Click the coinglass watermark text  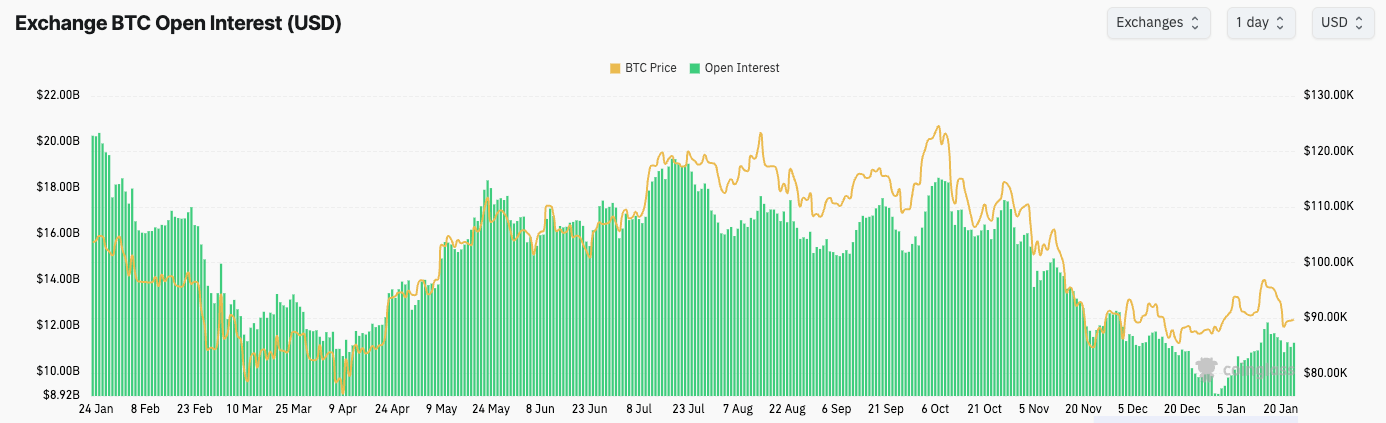tap(1257, 370)
